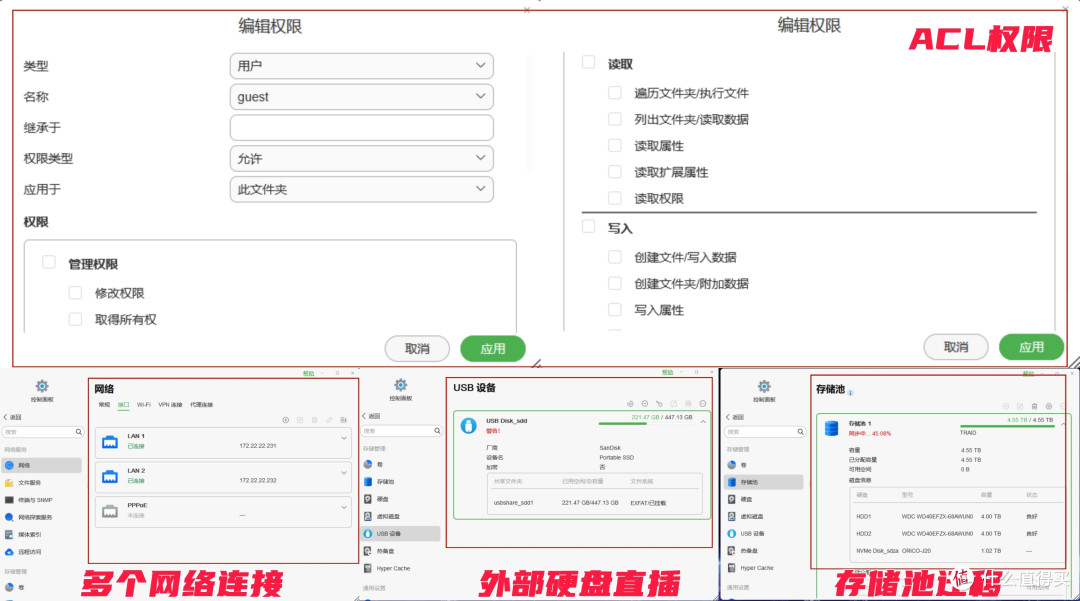The height and width of the screenshot is (601, 1080).
Task: Click the grey PPPoE port icon
Action: click(x=110, y=512)
